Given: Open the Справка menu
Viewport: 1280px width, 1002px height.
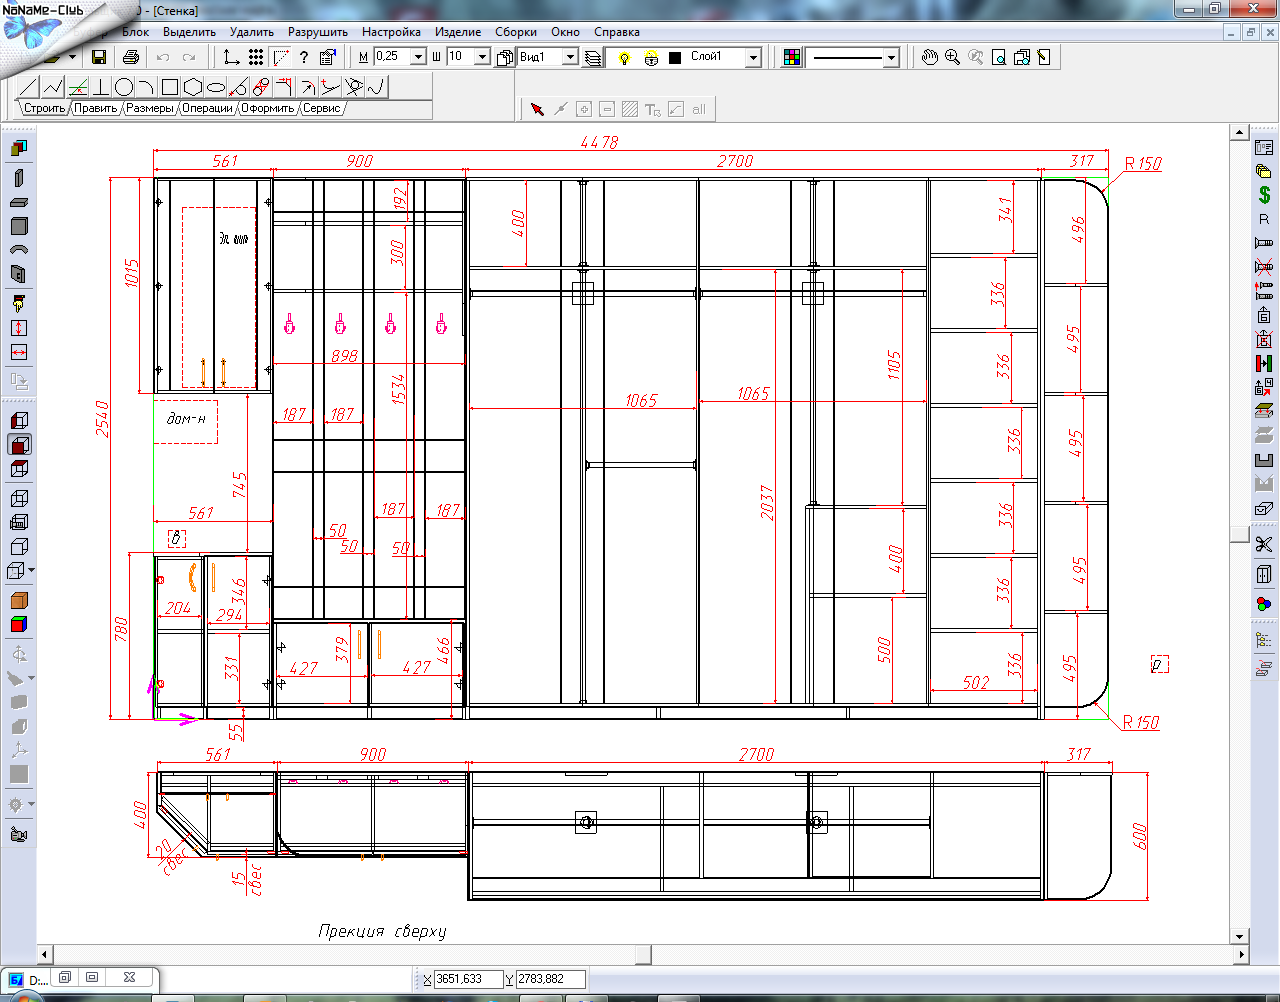Looking at the screenshot, I should (617, 32).
